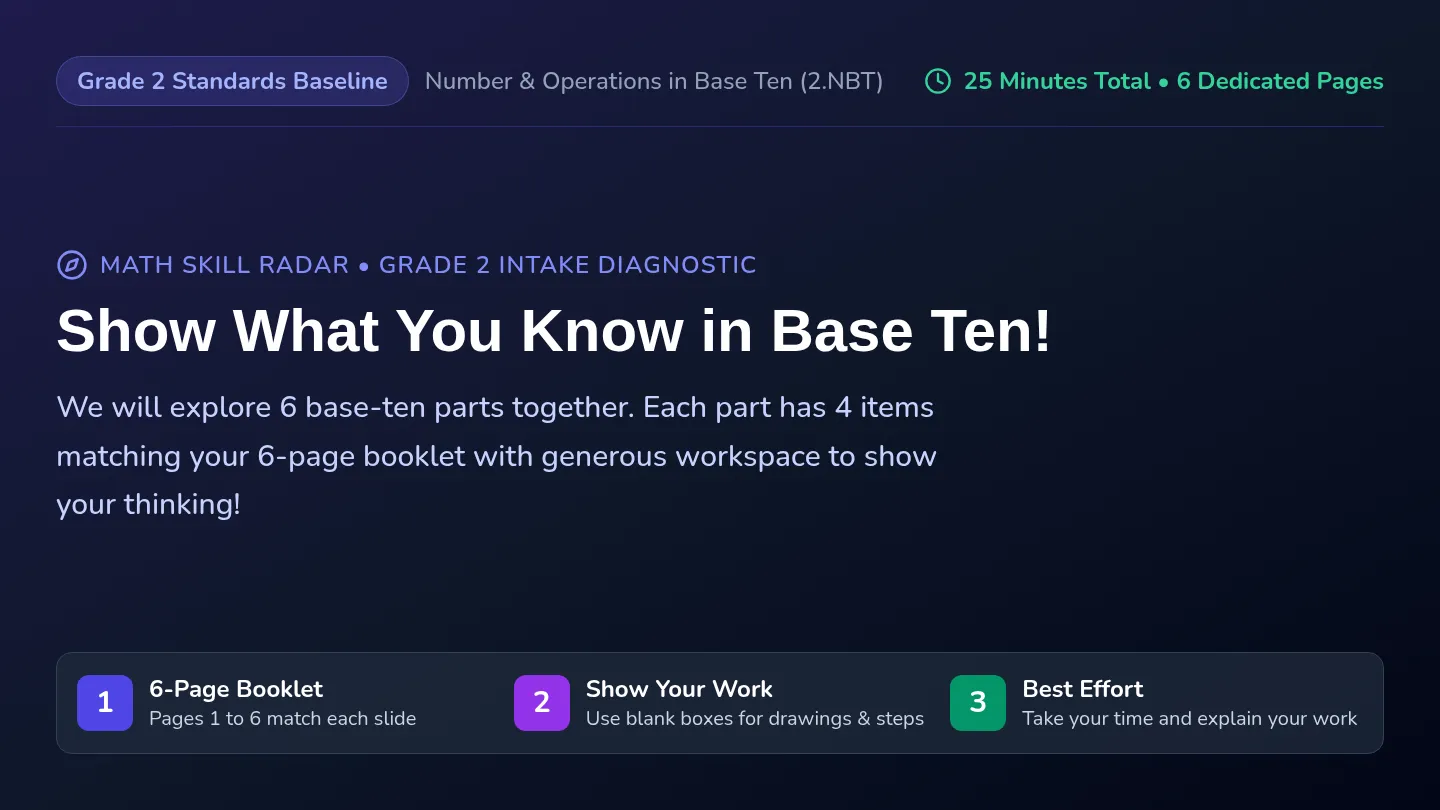Click the clock icon beside 25 Minutes Total
The height and width of the screenshot is (810, 1440).
click(x=938, y=81)
